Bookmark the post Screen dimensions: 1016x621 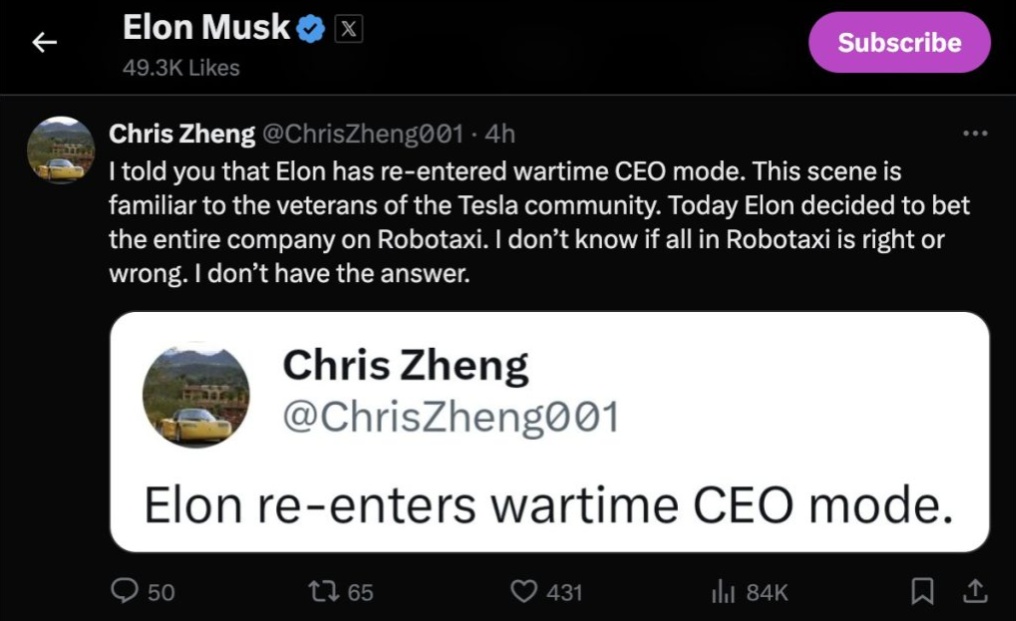[920, 591]
